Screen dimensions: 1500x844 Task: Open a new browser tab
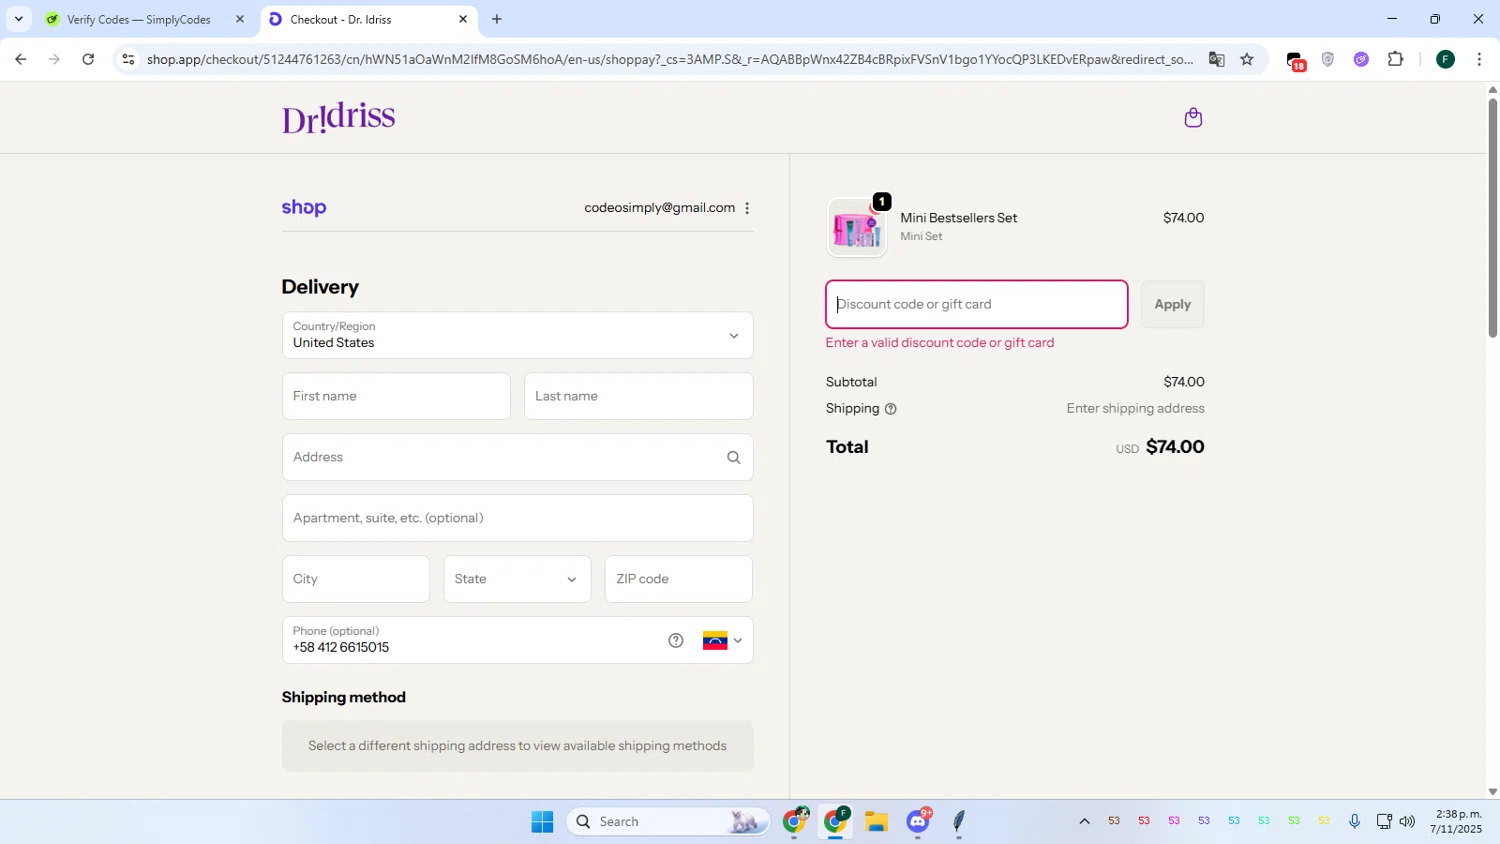(497, 19)
